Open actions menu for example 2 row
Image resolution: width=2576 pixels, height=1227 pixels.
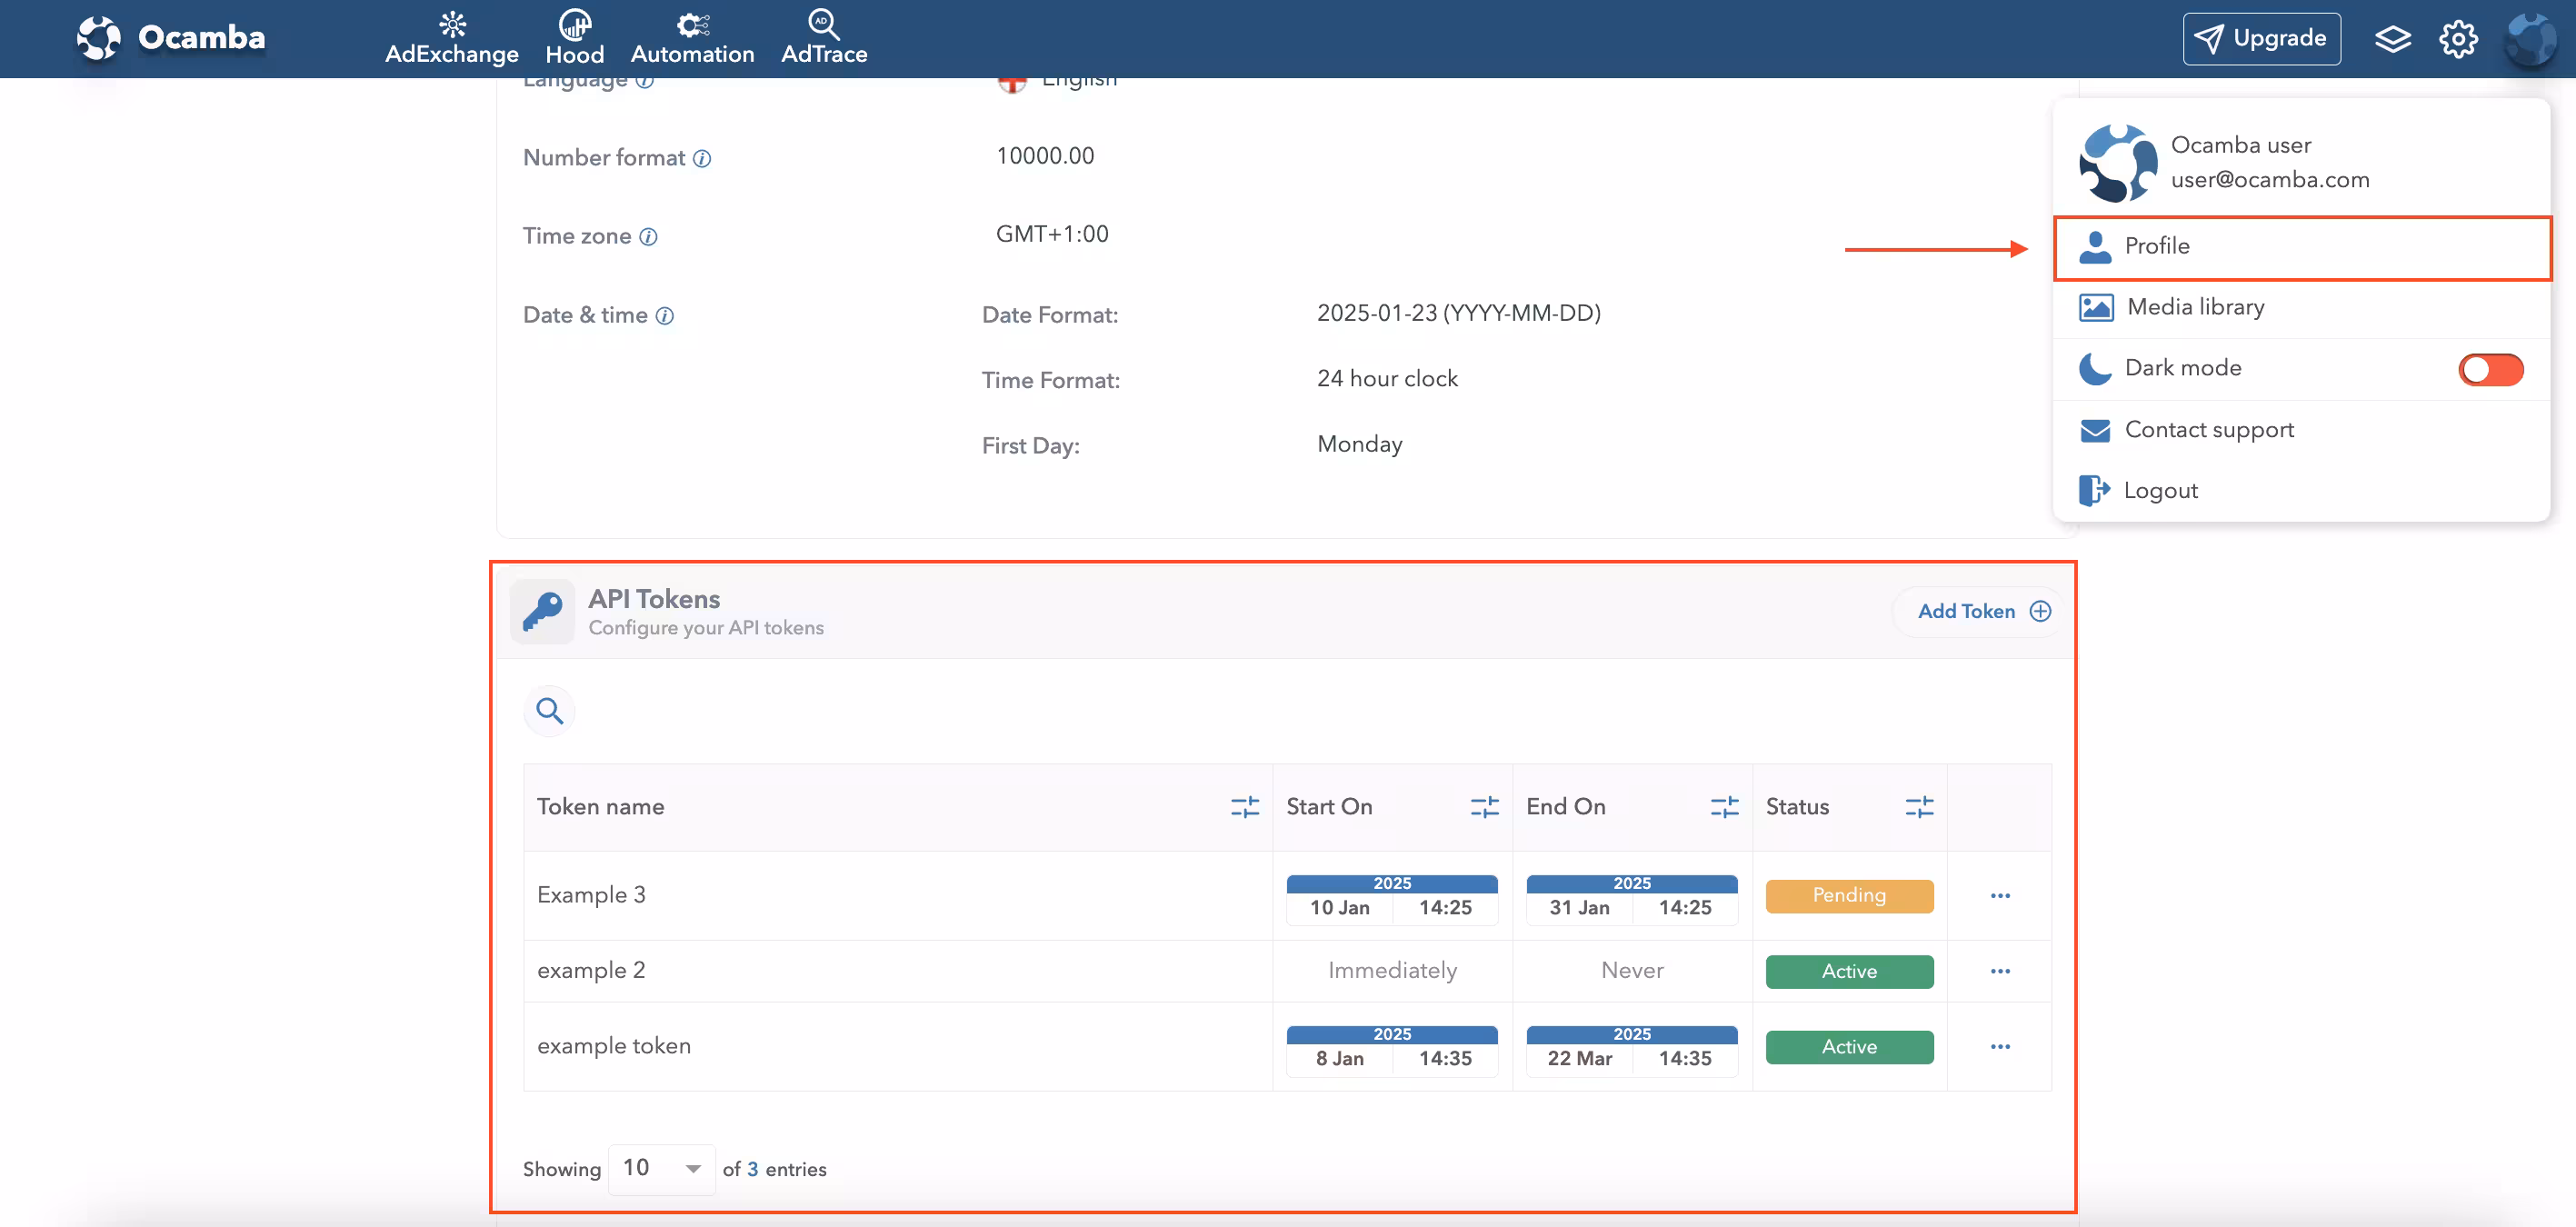[1999, 971]
